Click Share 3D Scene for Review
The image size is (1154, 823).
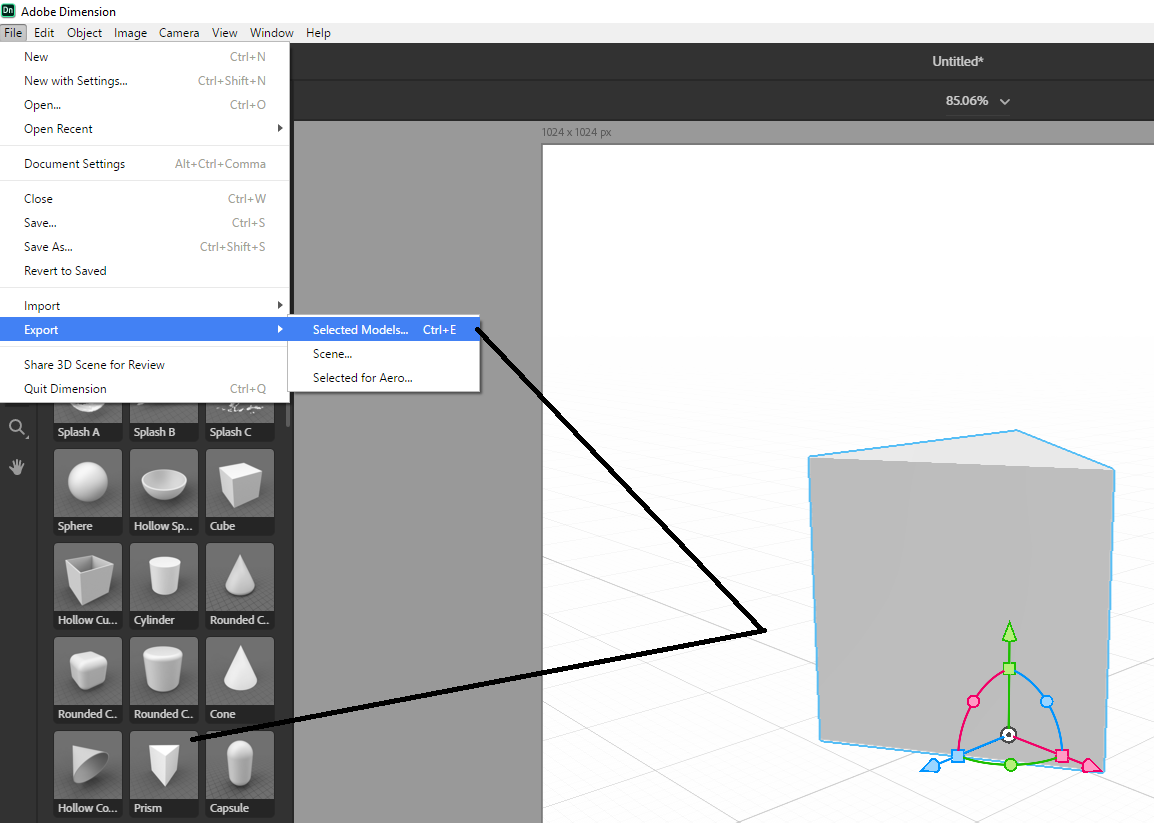(94, 364)
